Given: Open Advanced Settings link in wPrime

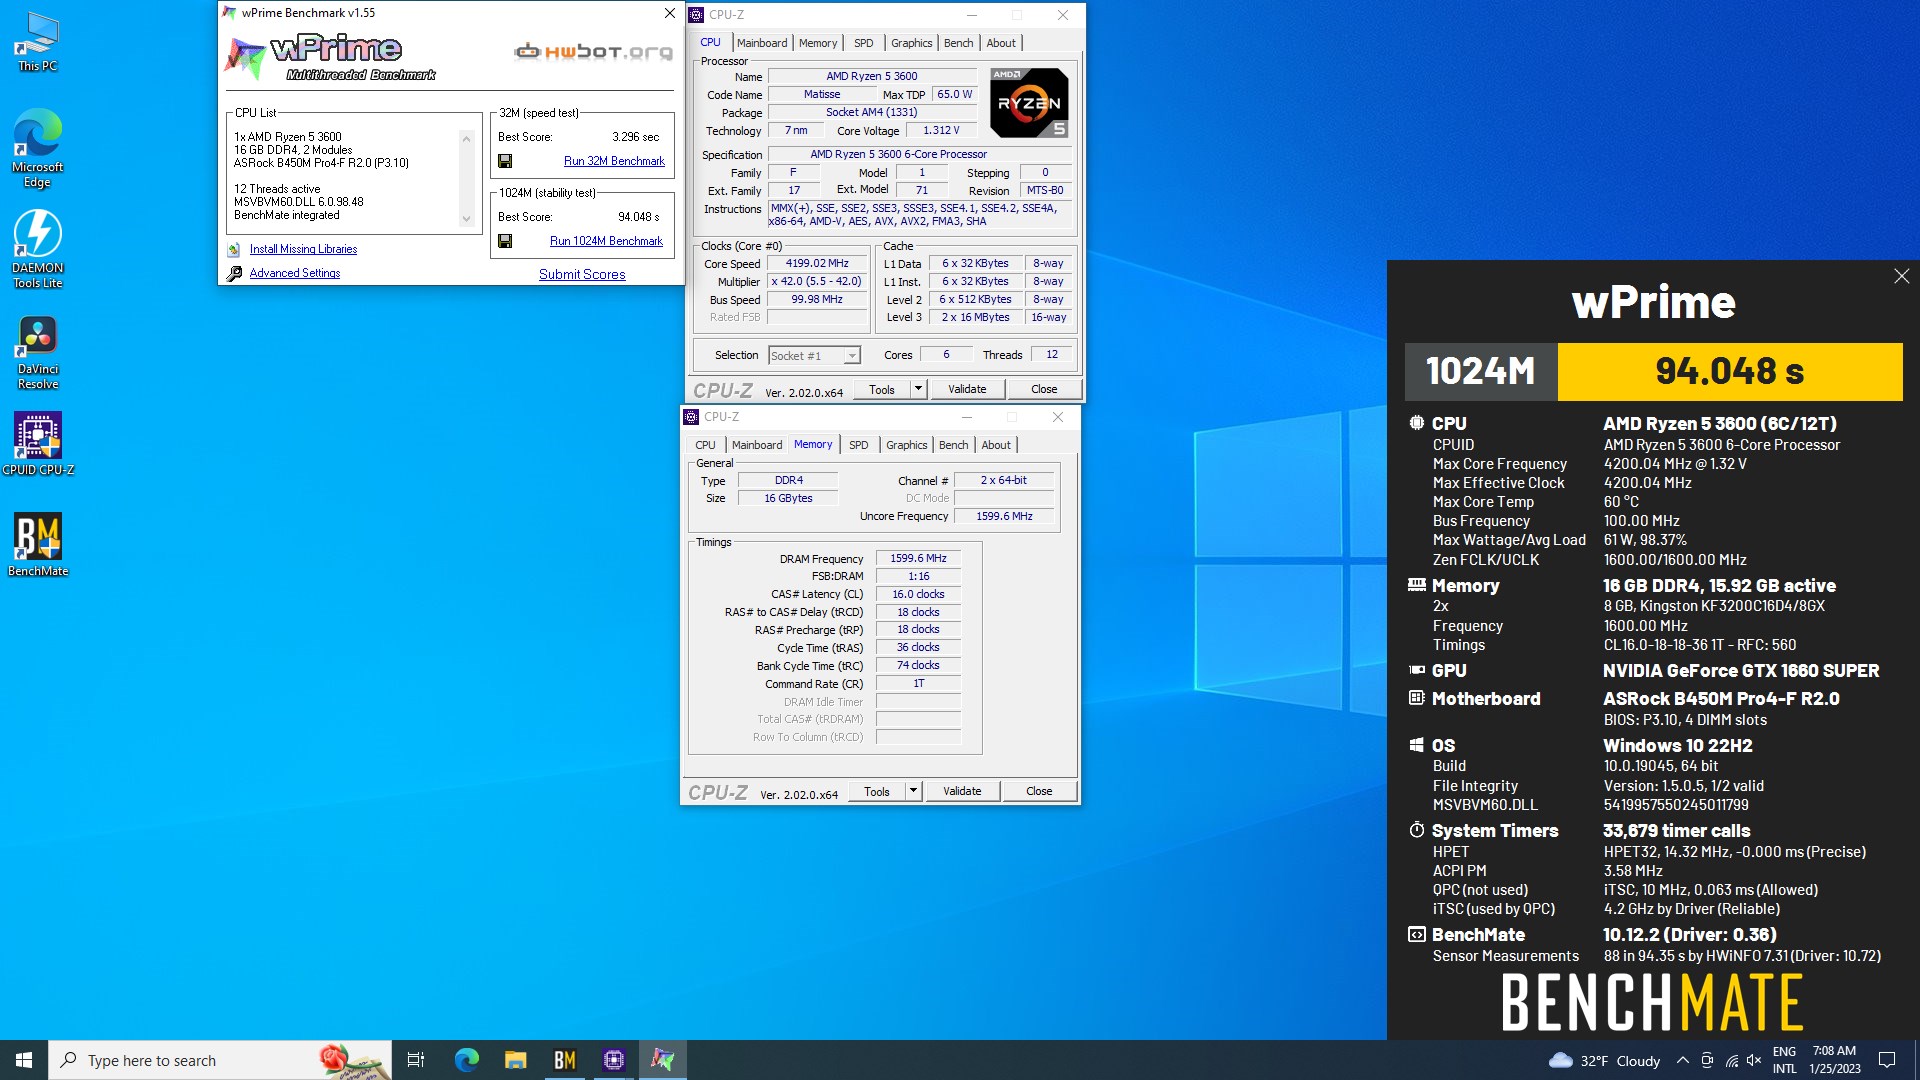Looking at the screenshot, I should click(x=295, y=273).
